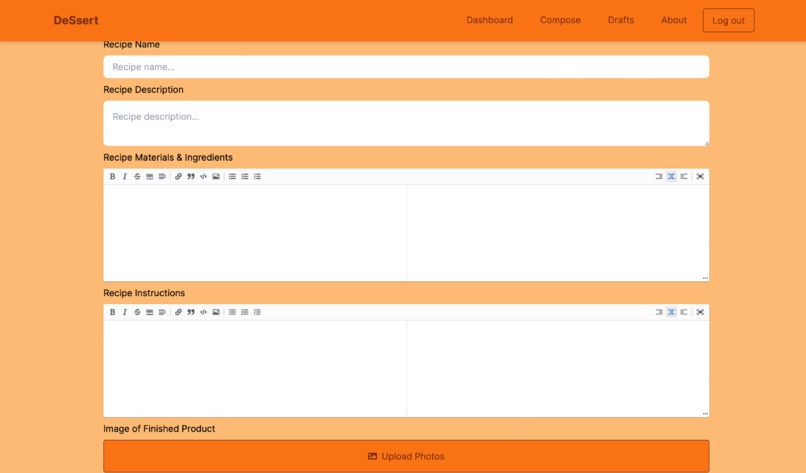This screenshot has width=806, height=473.
Task: Click the Ingredients editor preview pane
Action: [x=558, y=232]
